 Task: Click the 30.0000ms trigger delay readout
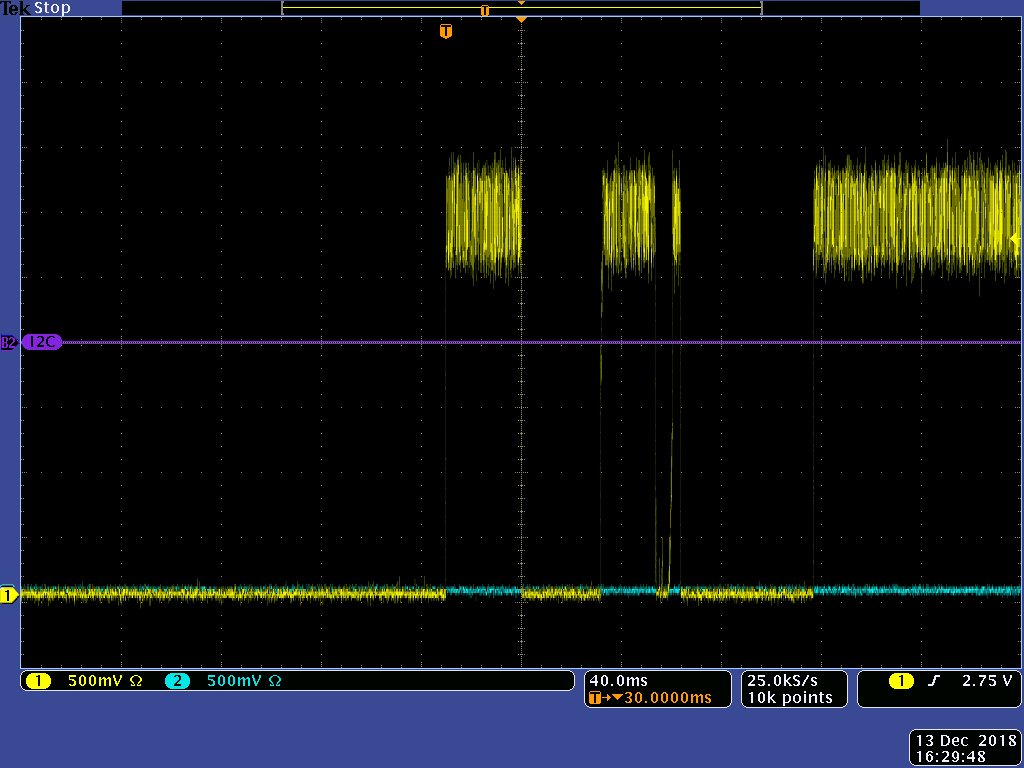[667, 697]
